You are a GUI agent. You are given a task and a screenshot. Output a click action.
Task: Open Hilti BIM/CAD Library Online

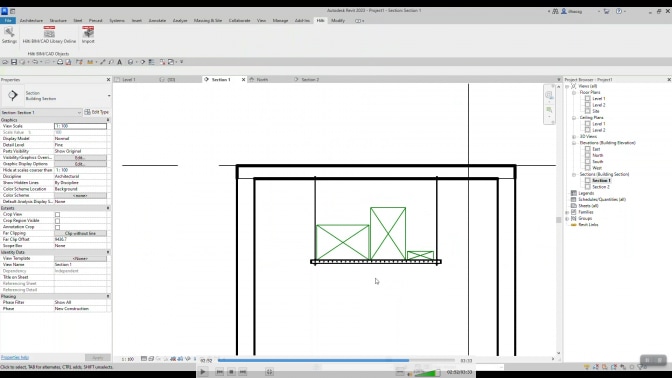pyautogui.click(x=49, y=35)
